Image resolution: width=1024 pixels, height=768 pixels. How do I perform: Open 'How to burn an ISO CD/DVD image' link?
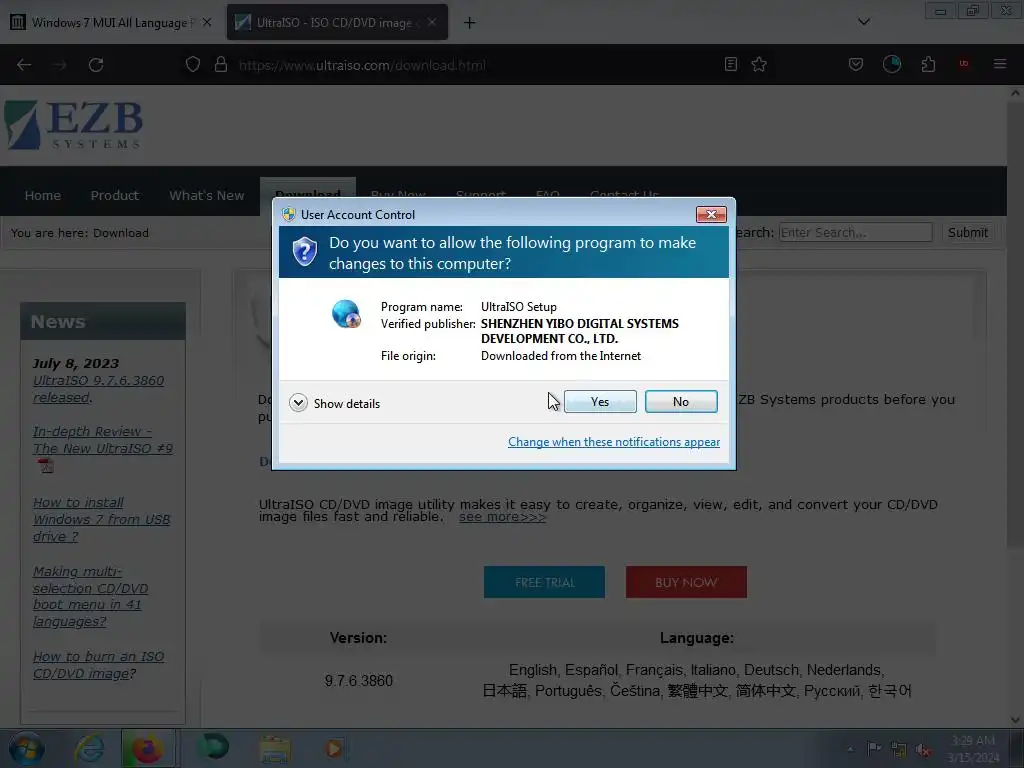point(98,665)
